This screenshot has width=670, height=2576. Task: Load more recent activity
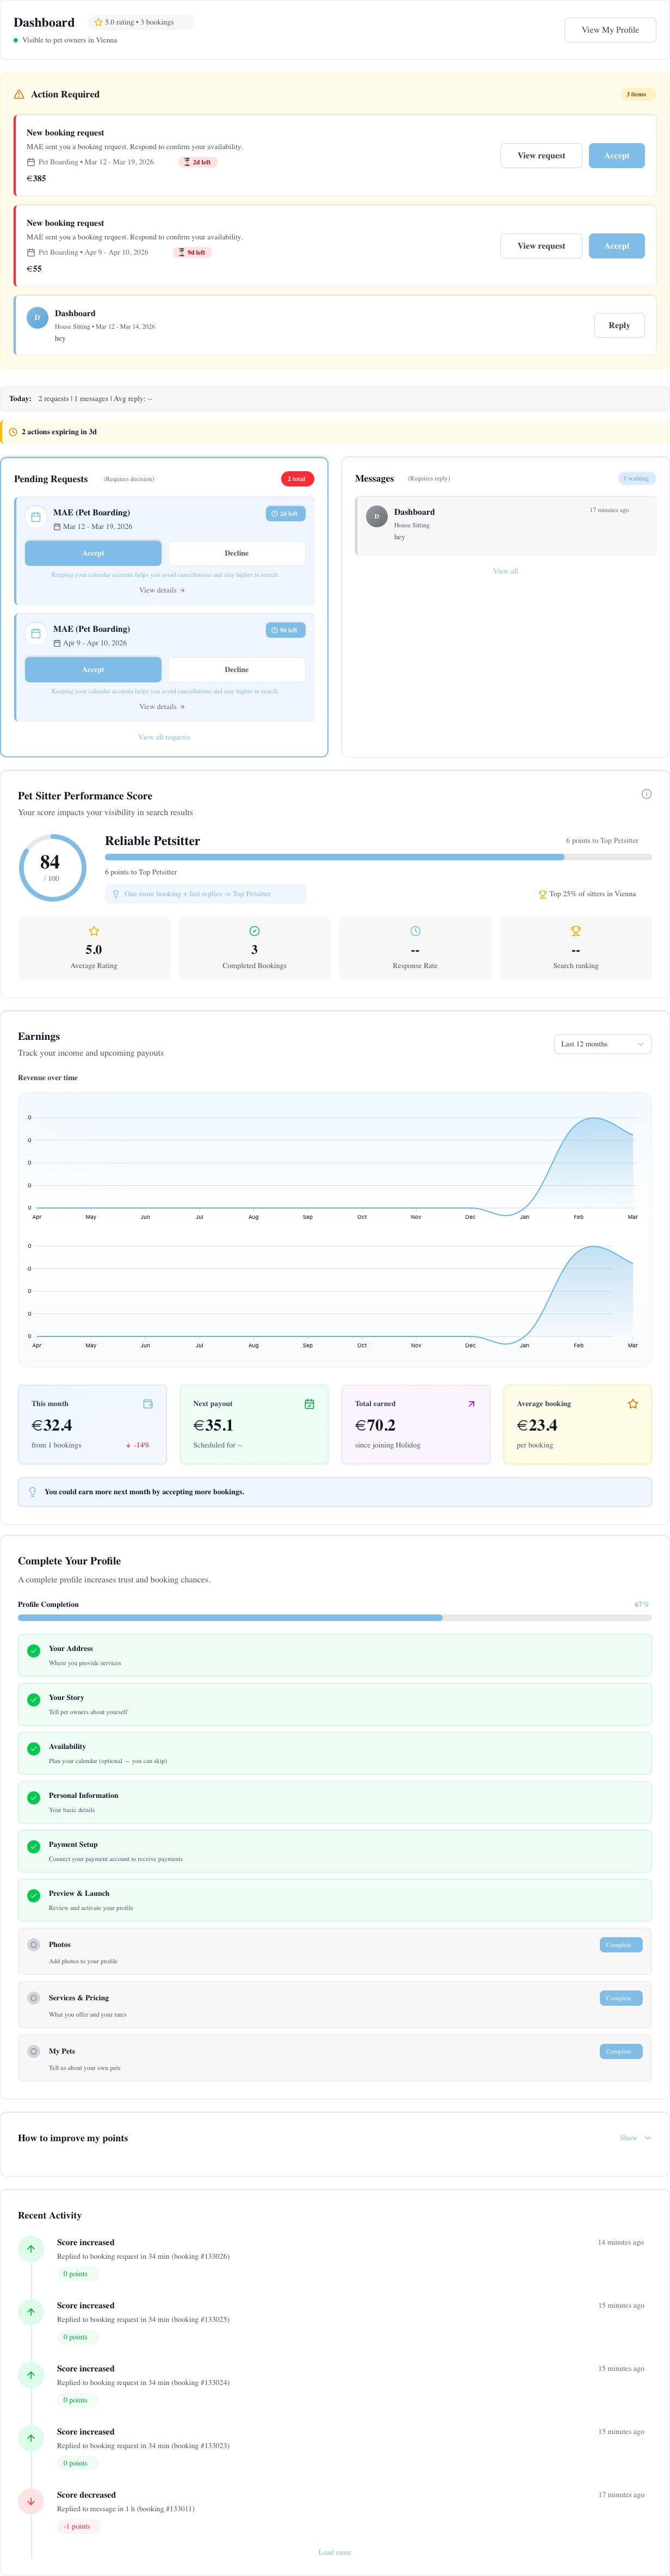pos(335,2552)
